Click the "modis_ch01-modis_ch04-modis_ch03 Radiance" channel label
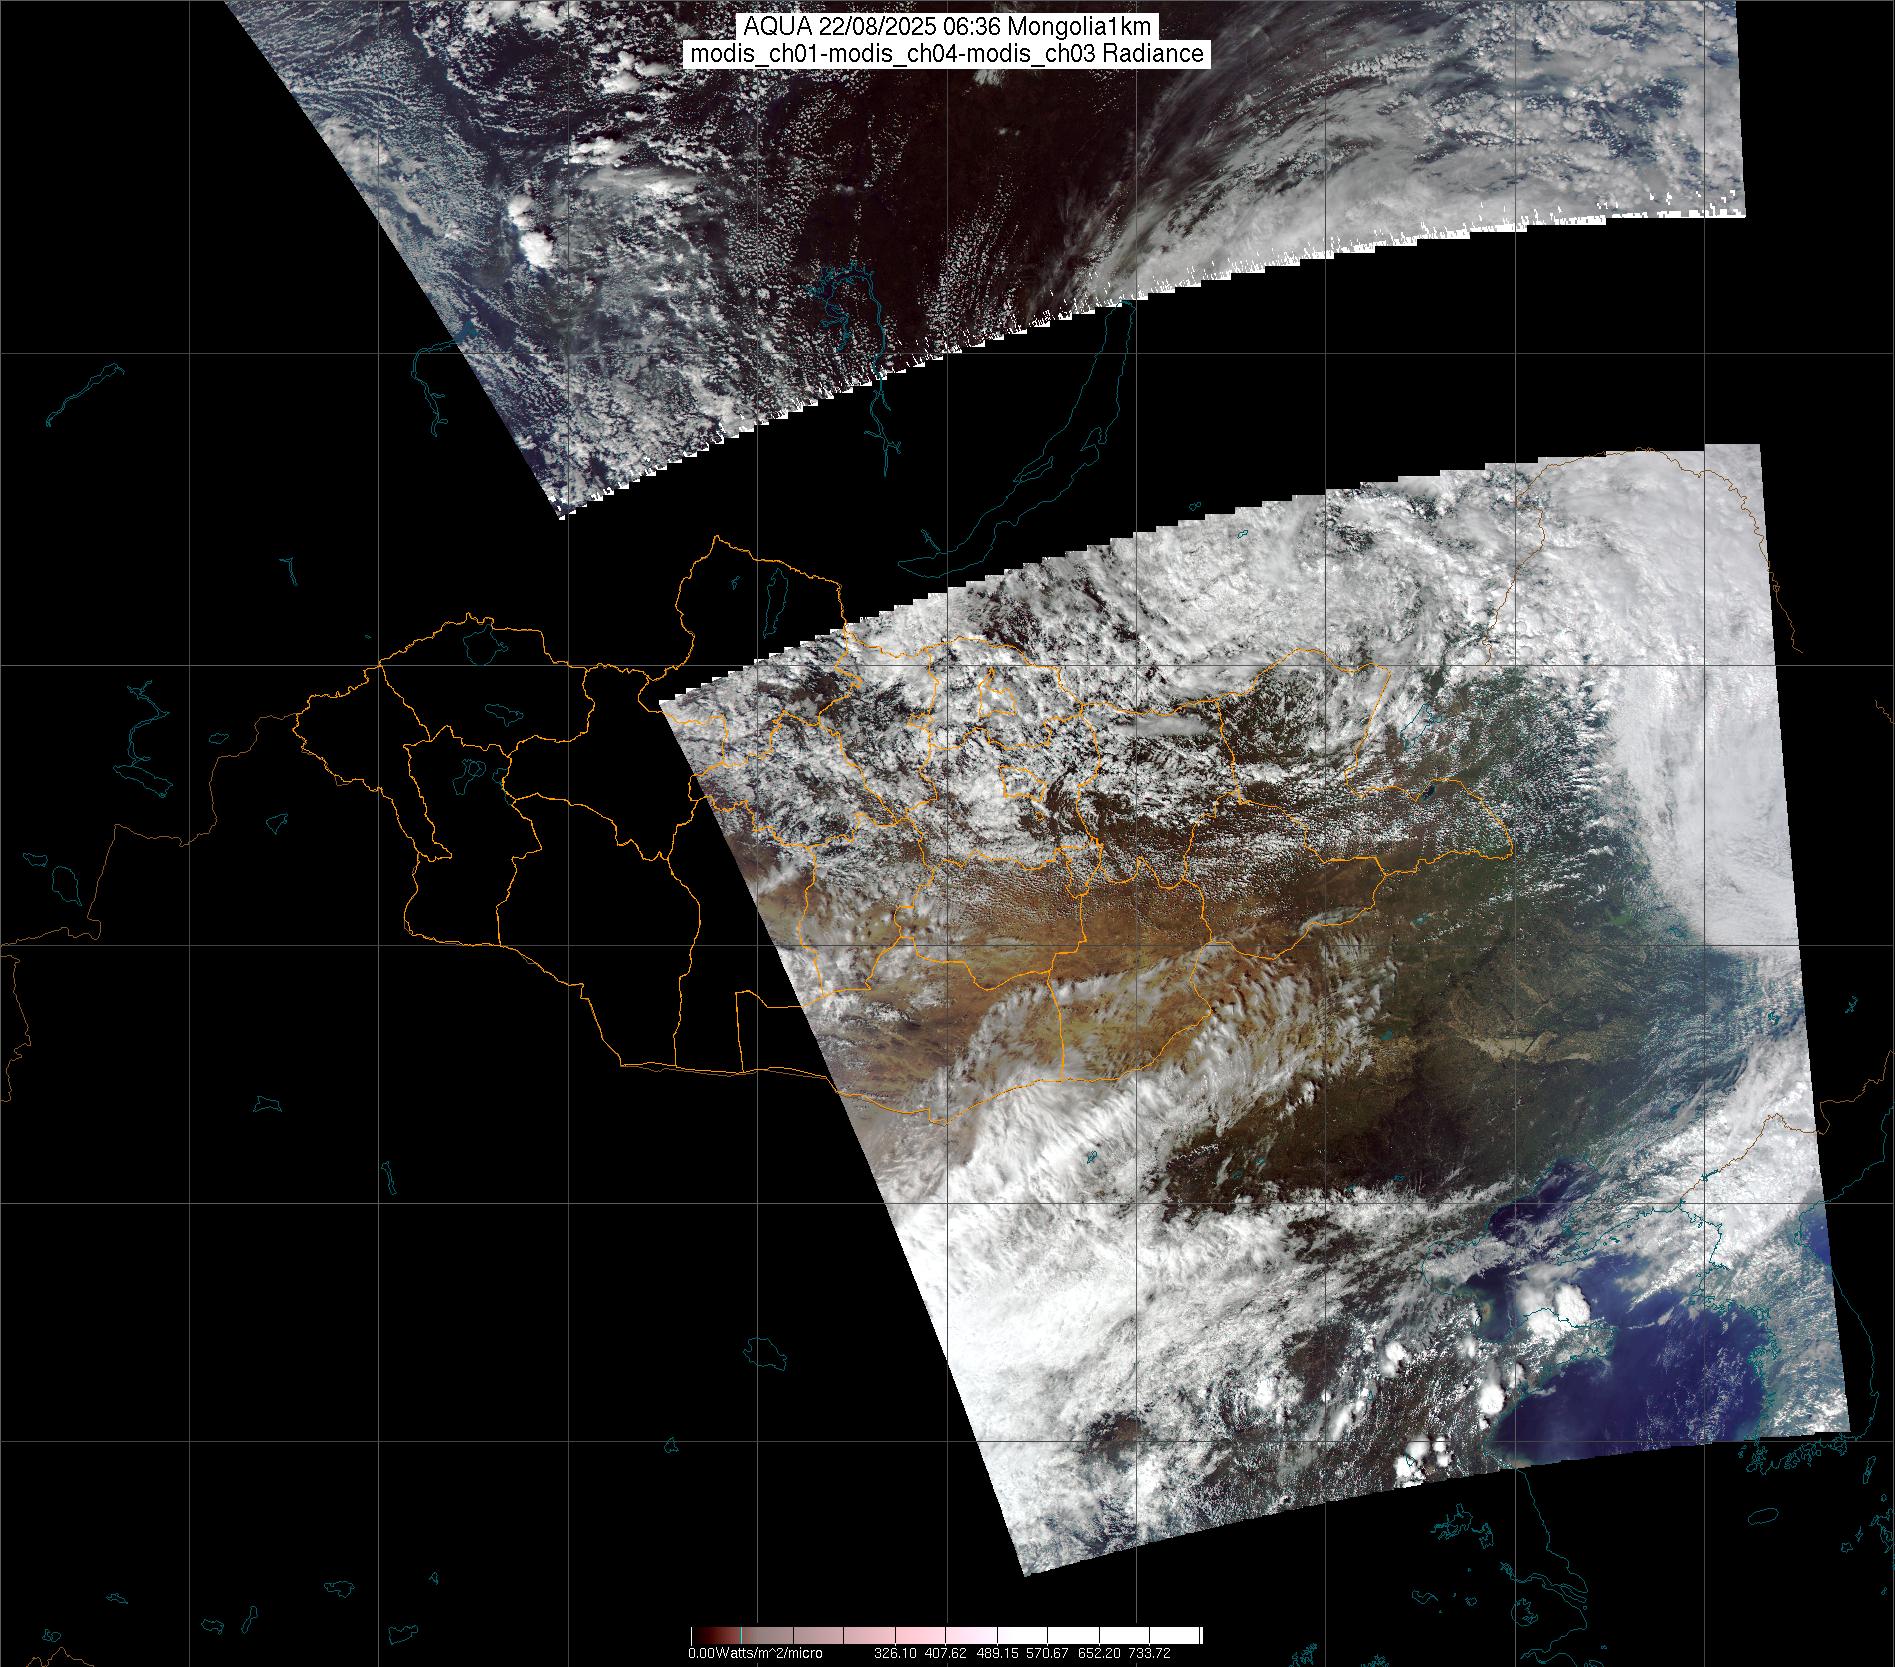Screen dimensions: 1895x1667 (947, 54)
